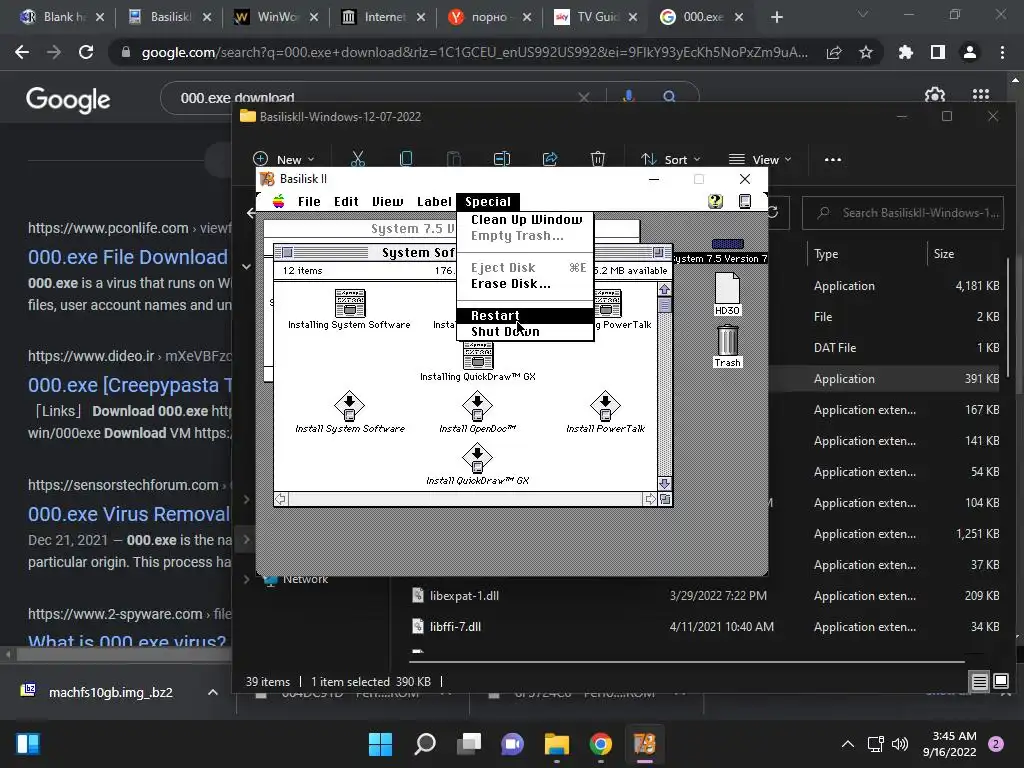Switch Explorer to large icons view

pyautogui.click(x=1001, y=682)
